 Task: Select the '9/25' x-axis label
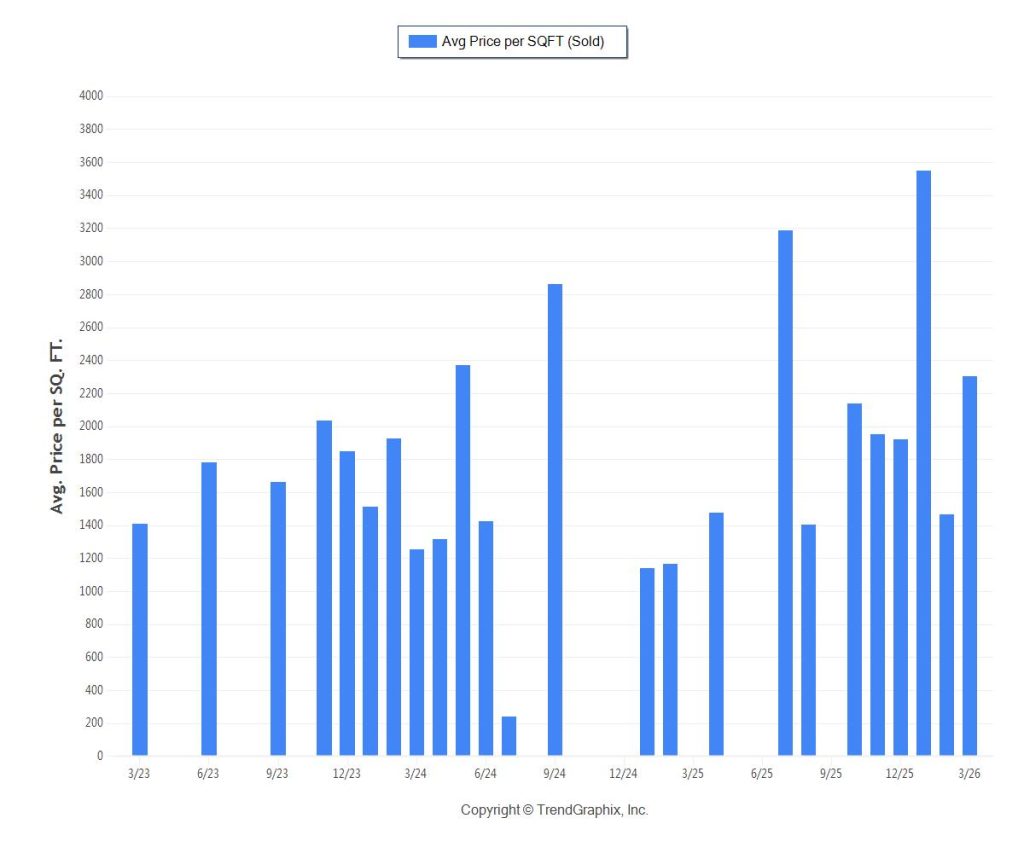point(831,773)
